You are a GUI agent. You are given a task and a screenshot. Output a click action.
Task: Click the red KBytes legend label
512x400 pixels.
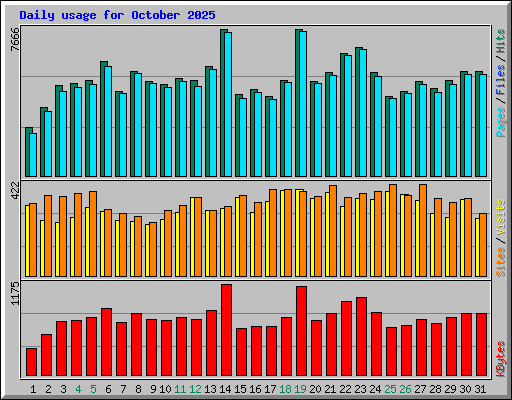tap(501, 359)
